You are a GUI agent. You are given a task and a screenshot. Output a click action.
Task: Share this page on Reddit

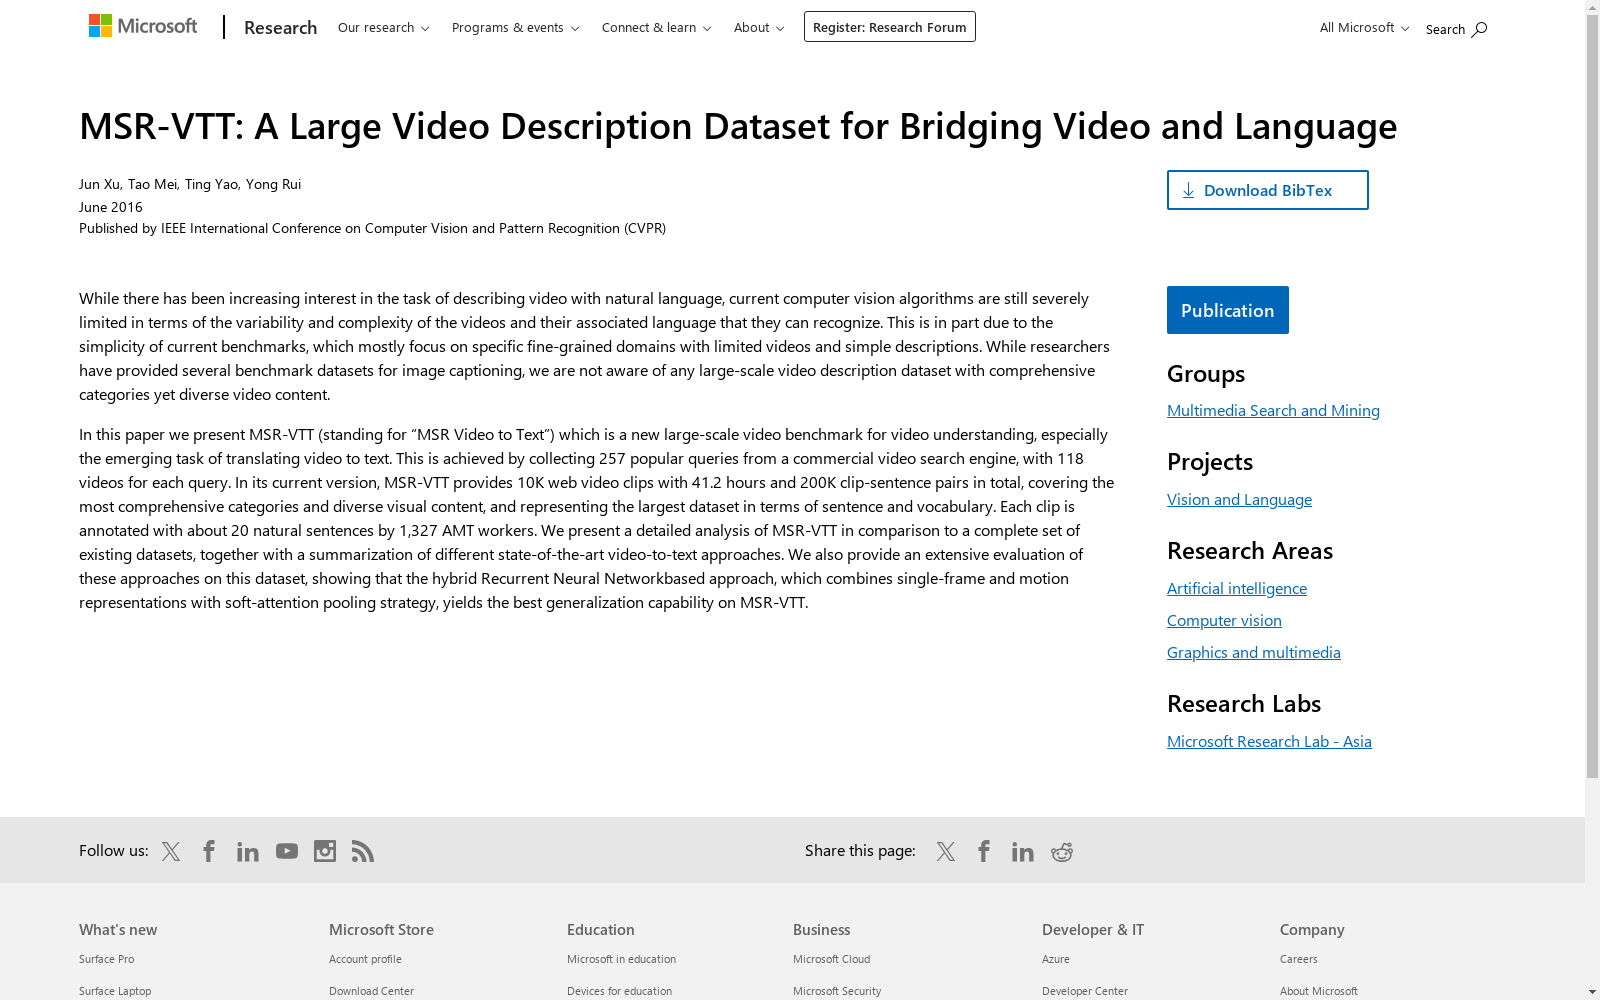[1061, 851]
